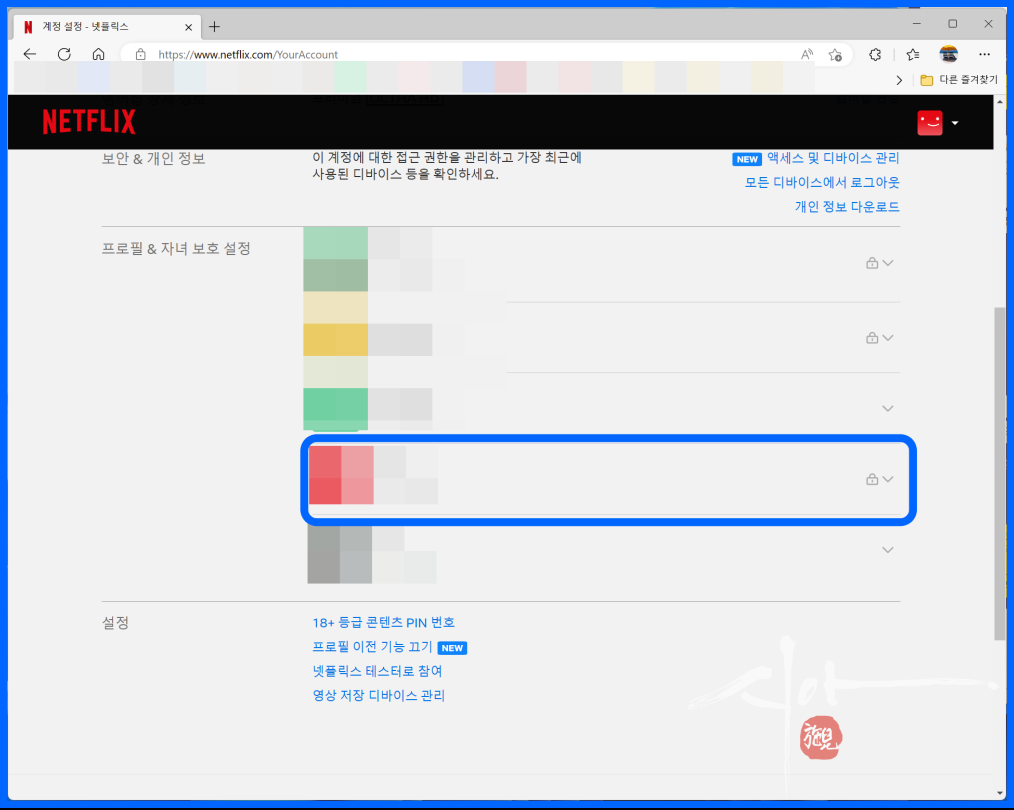The width and height of the screenshot is (1014, 810).
Task: Click 개인 정보 다운로드 link
Action: (847, 207)
